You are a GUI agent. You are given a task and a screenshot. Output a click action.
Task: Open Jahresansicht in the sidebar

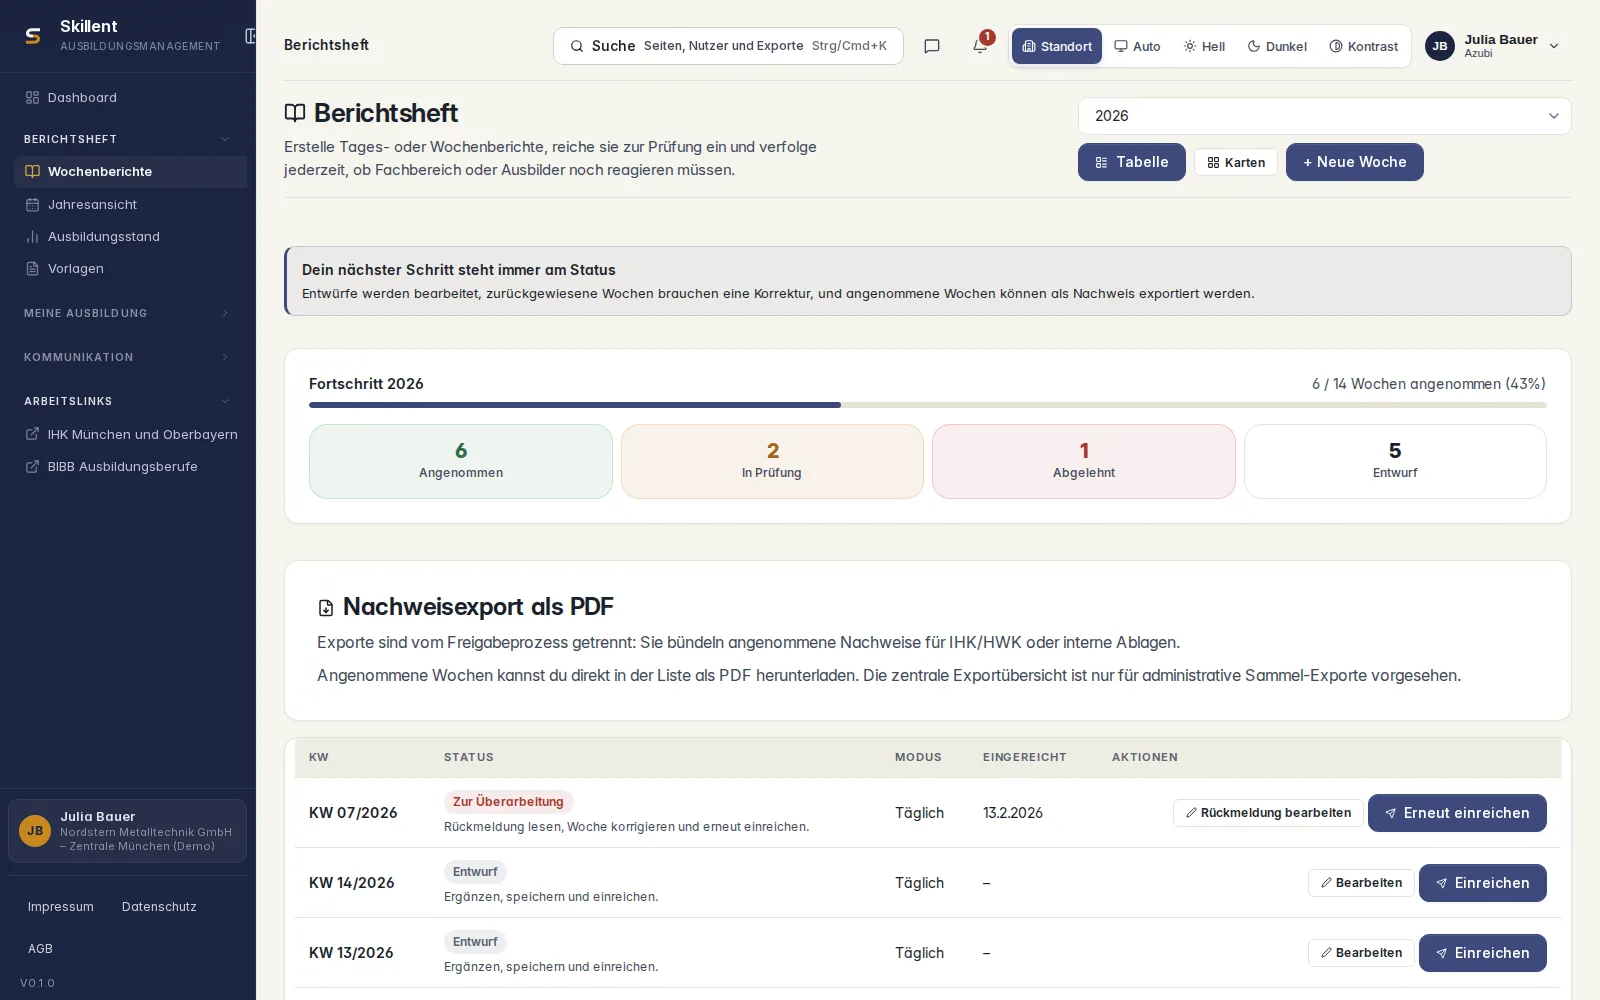click(130, 204)
